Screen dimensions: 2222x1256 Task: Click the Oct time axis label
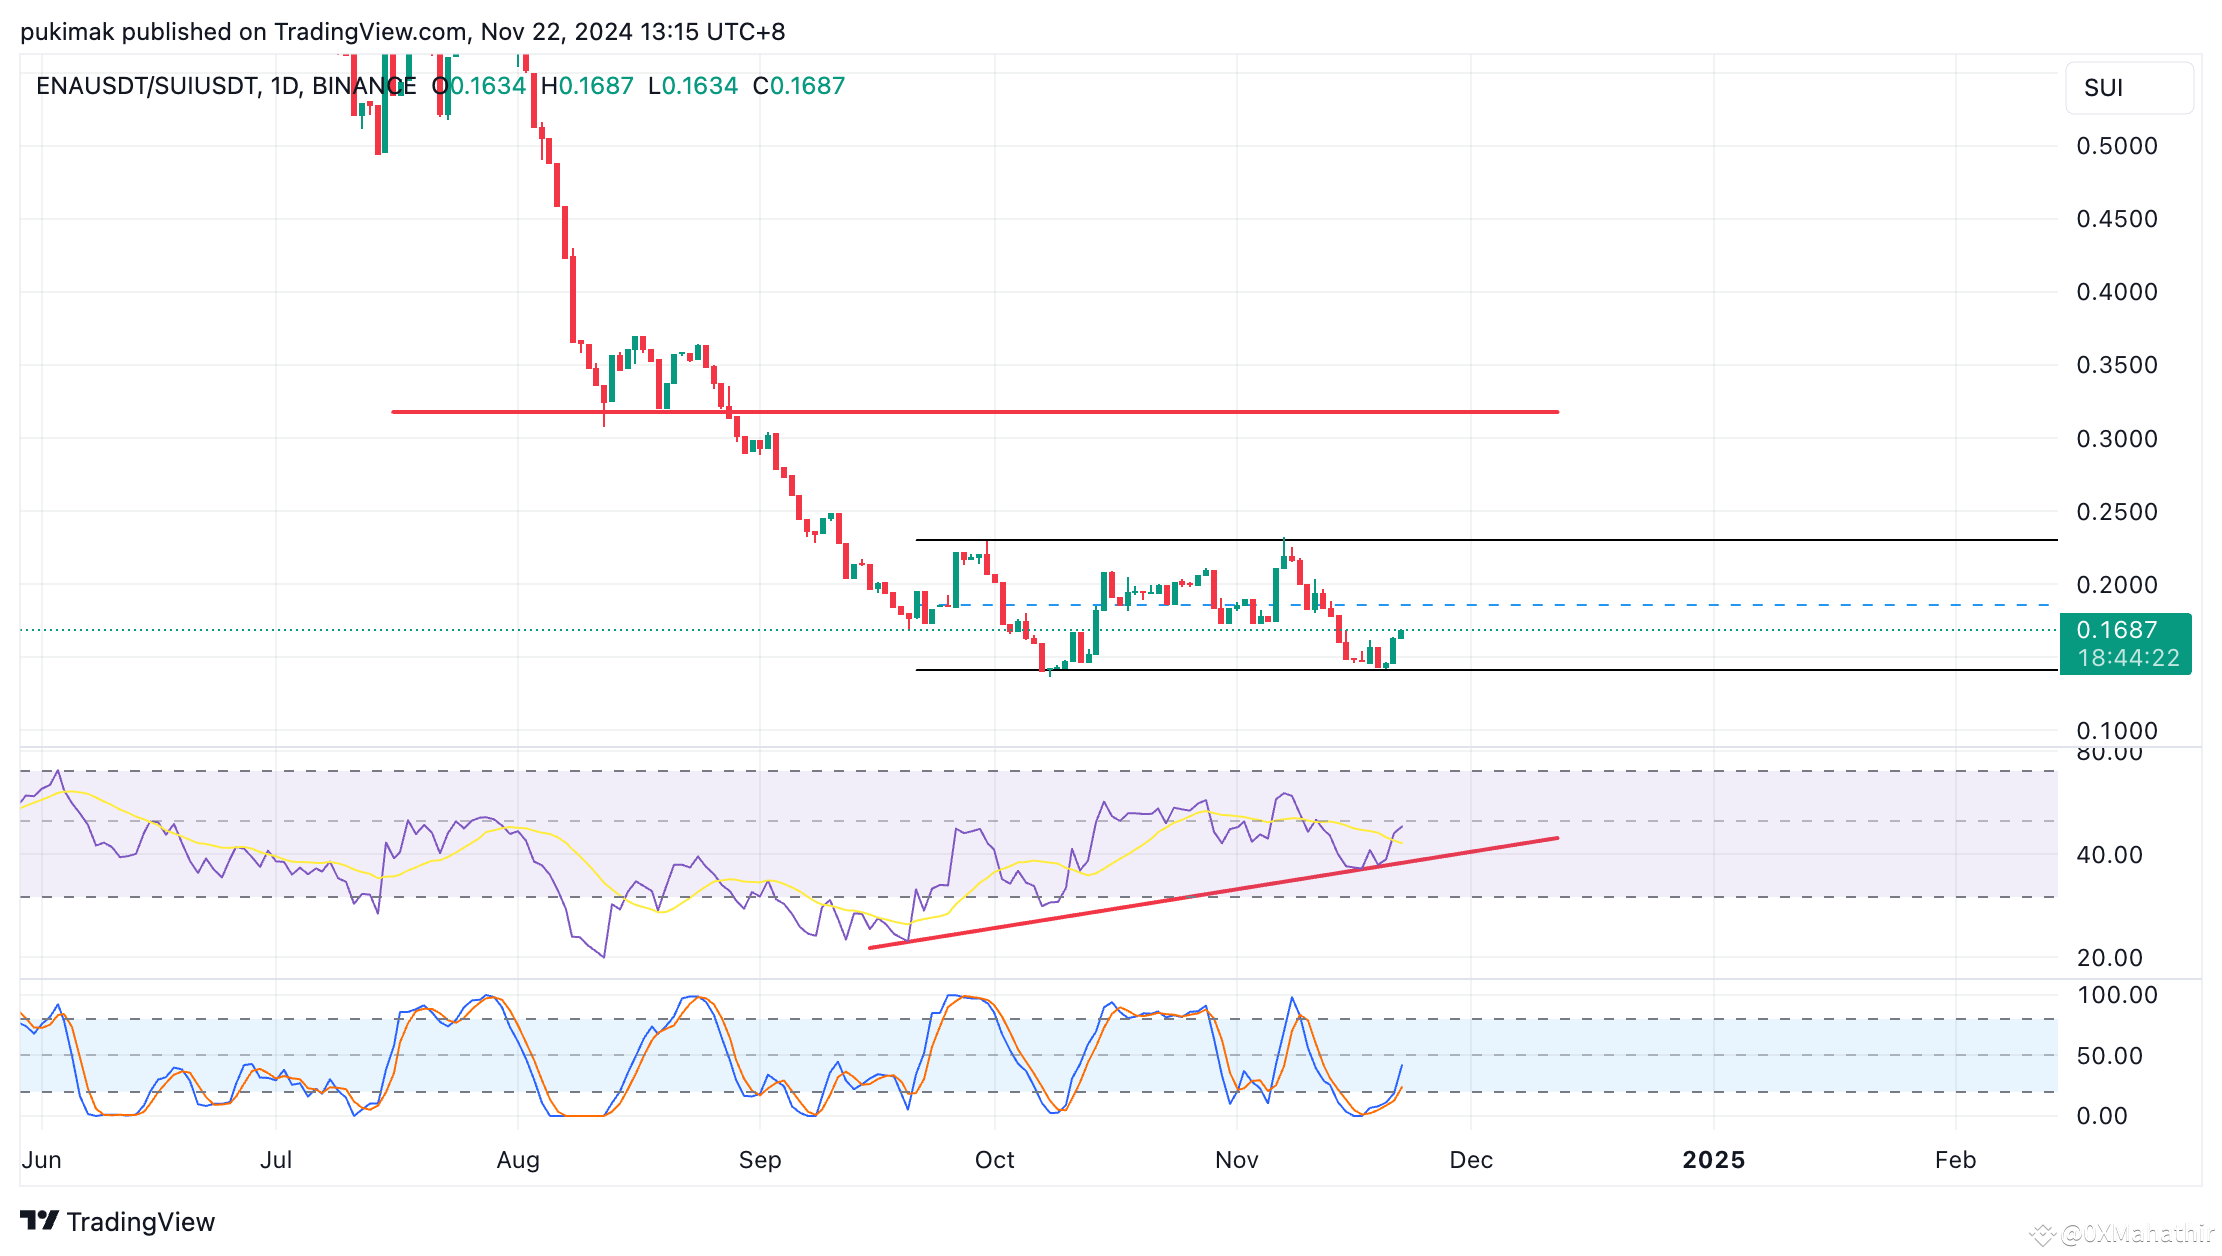[x=995, y=1160]
